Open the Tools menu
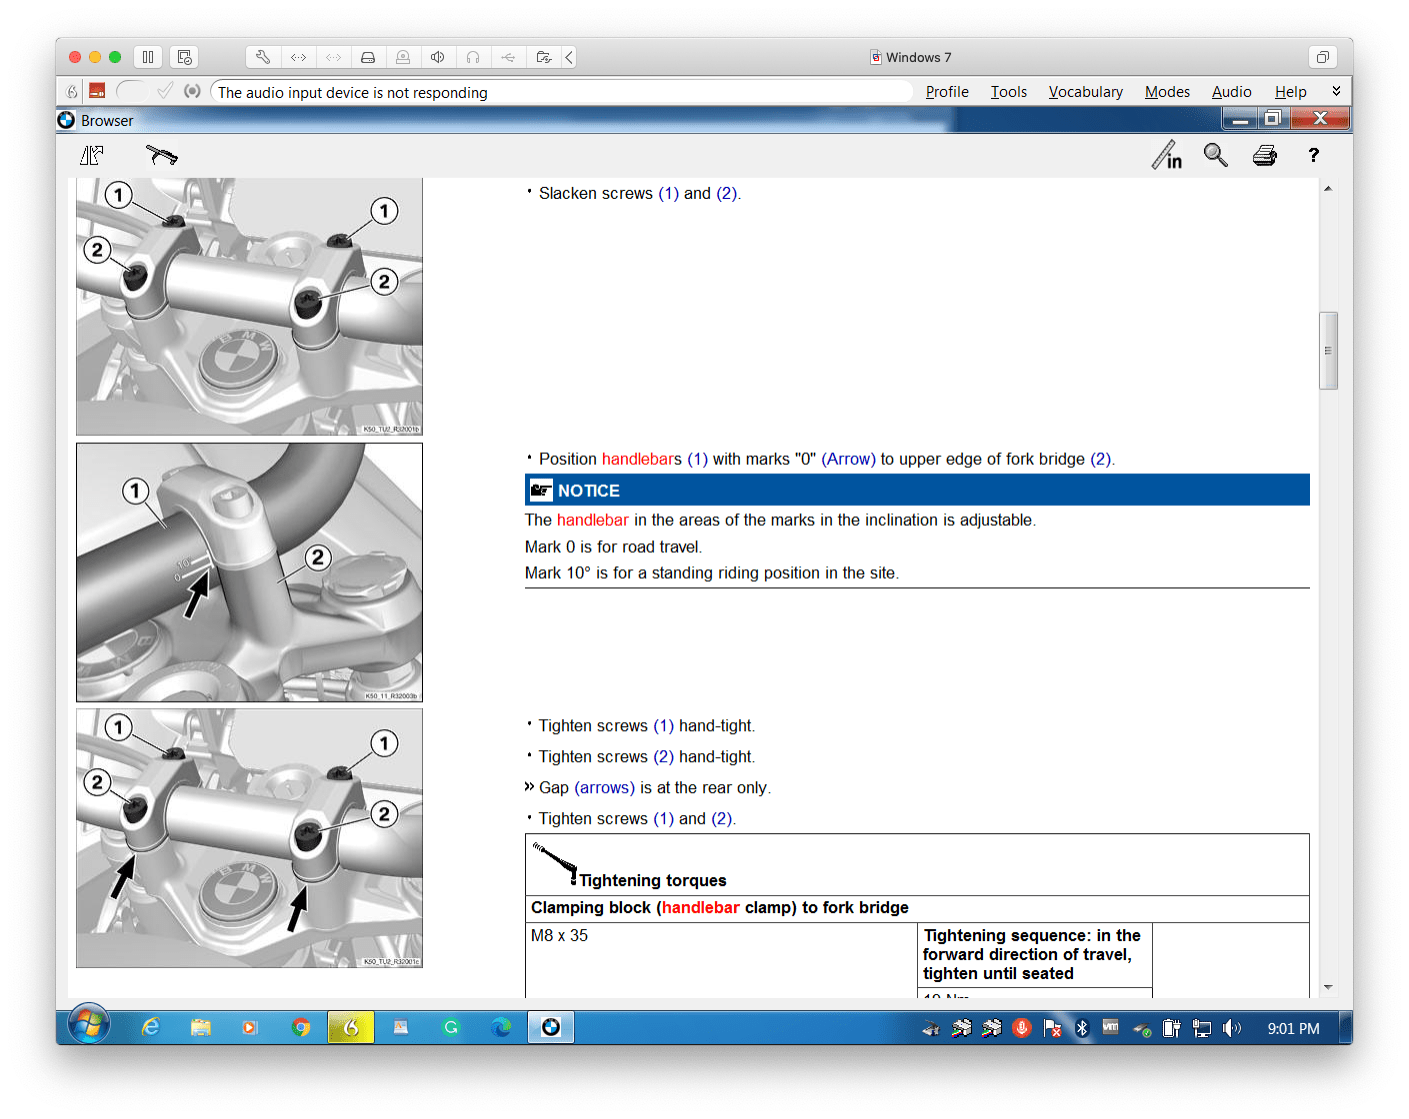This screenshot has width=1409, height=1119. 1009,92
